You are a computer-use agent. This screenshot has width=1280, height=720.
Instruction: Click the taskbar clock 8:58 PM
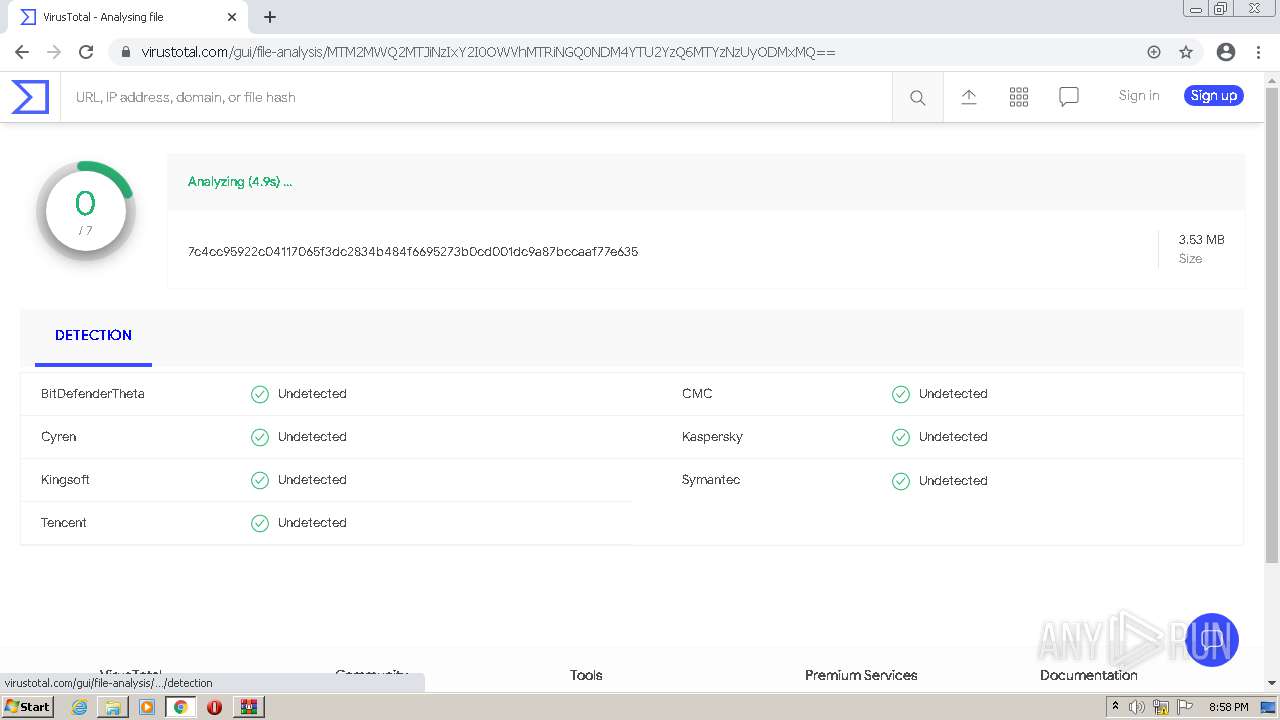1229,707
